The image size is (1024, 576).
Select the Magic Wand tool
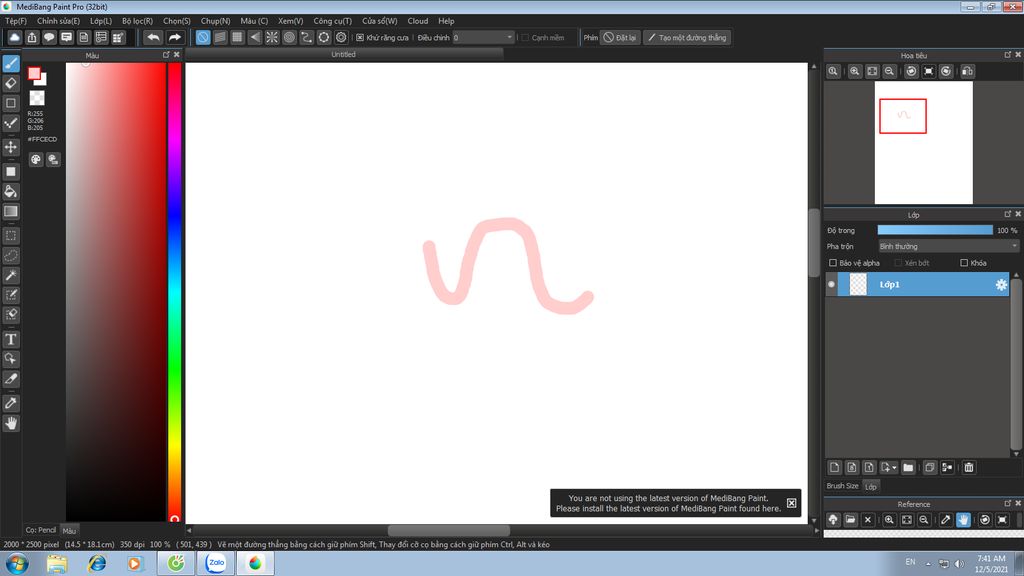(x=11, y=275)
